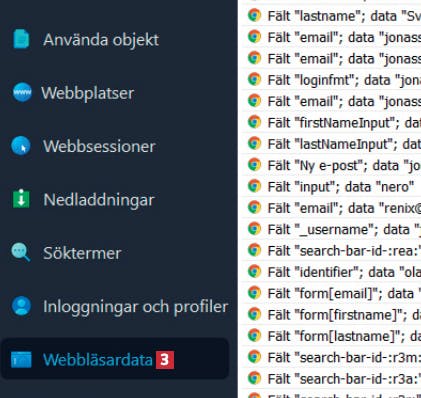Select the row Fält "Ny e-post"
This screenshot has width=421, height=398.
(x=331, y=165)
